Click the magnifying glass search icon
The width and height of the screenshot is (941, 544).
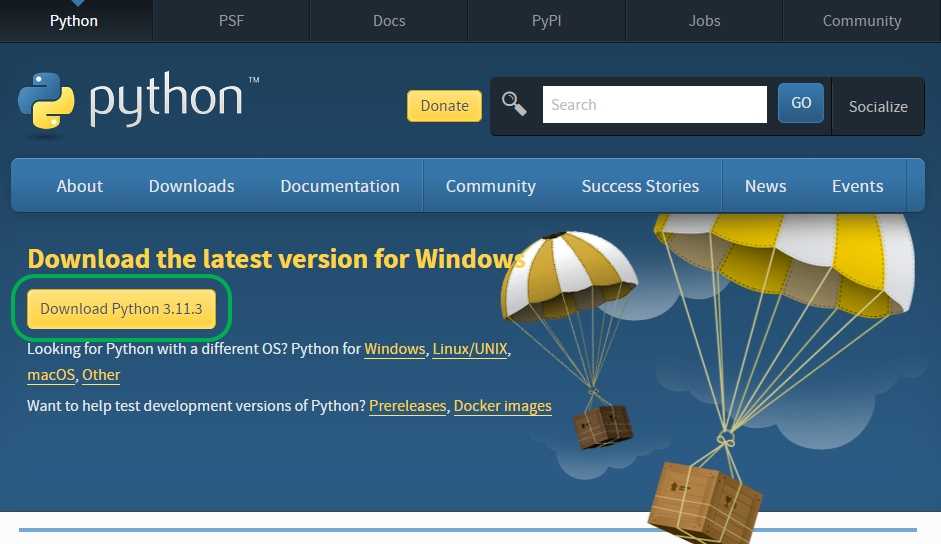(x=514, y=104)
